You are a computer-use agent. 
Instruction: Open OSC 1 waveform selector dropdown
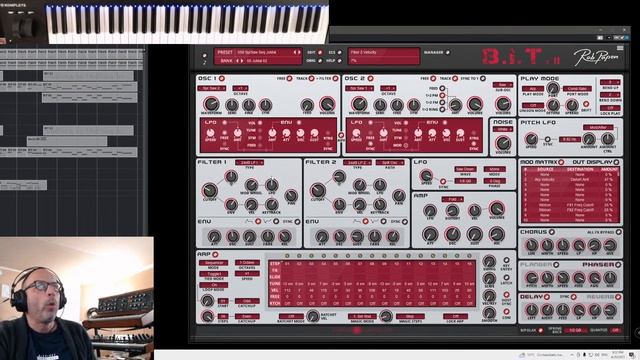211,88
